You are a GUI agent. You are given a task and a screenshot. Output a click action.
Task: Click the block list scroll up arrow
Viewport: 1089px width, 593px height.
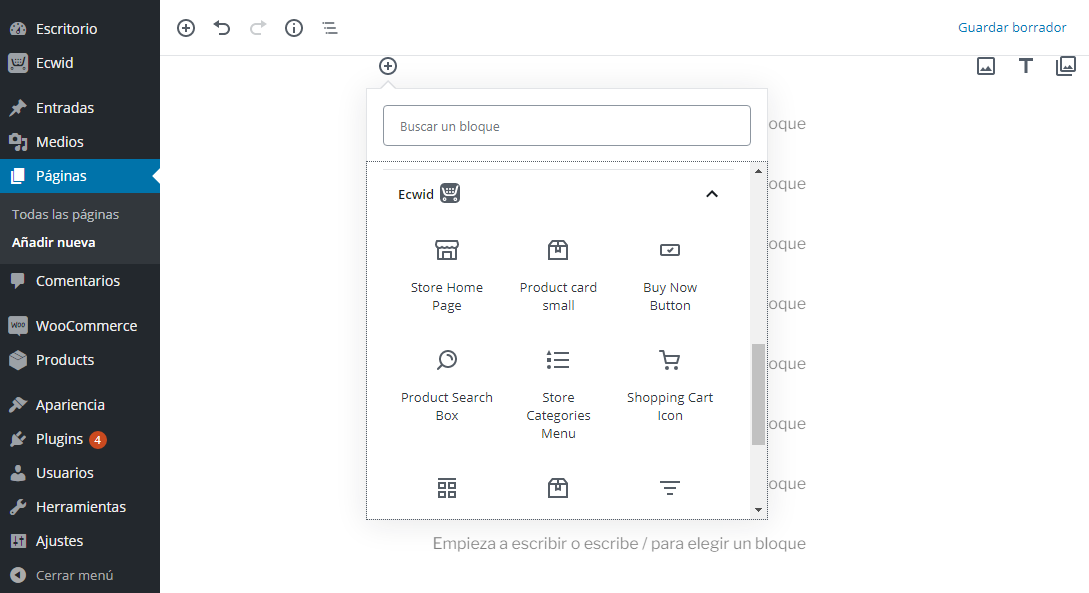click(x=758, y=171)
